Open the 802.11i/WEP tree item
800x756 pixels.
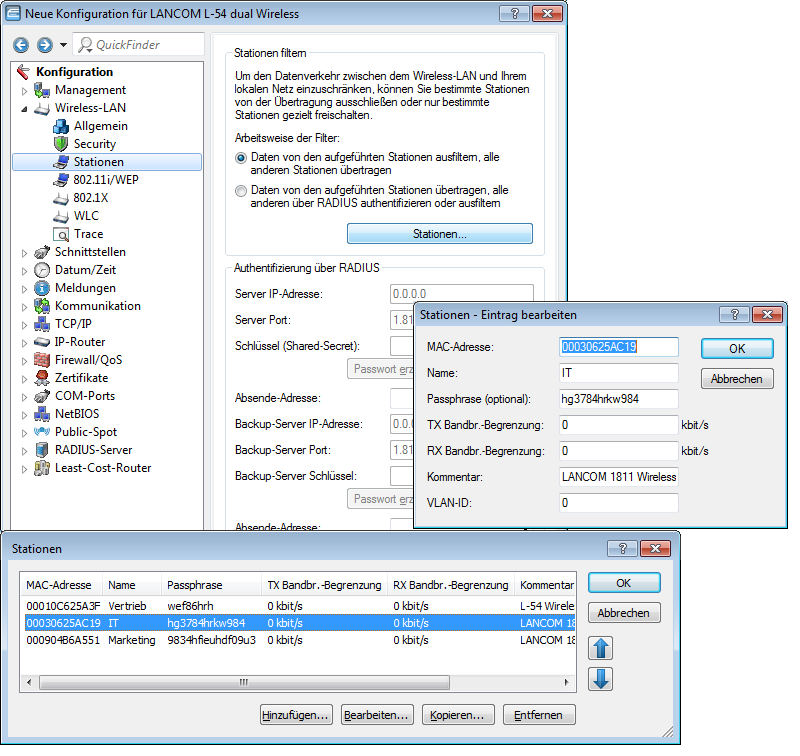pos(106,180)
